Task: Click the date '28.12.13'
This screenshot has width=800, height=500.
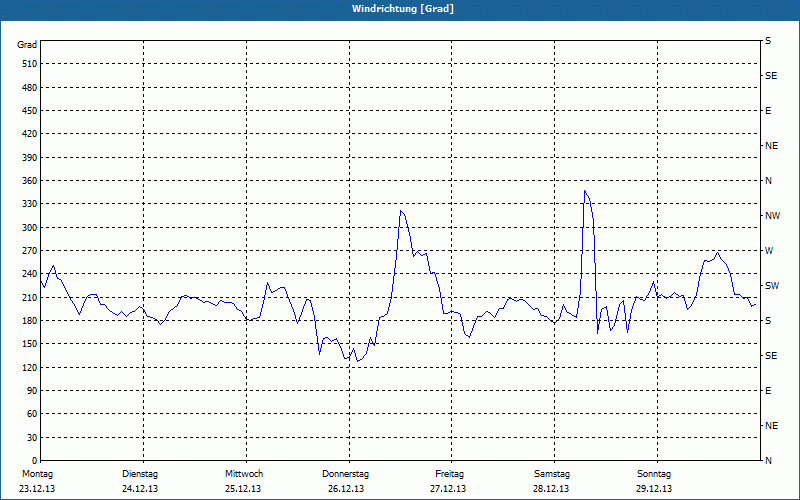Action: pos(551,489)
